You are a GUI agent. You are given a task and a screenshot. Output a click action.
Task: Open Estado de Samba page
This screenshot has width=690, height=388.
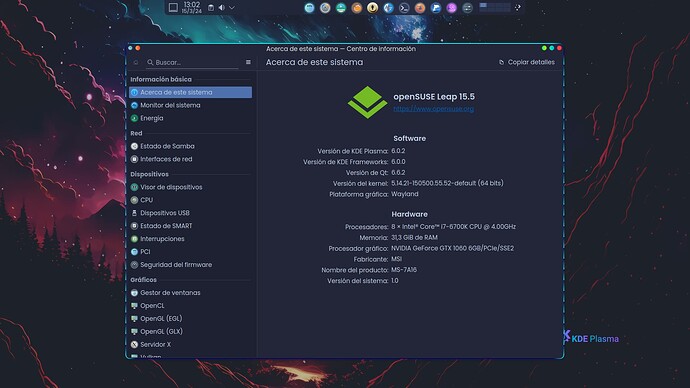191,146
